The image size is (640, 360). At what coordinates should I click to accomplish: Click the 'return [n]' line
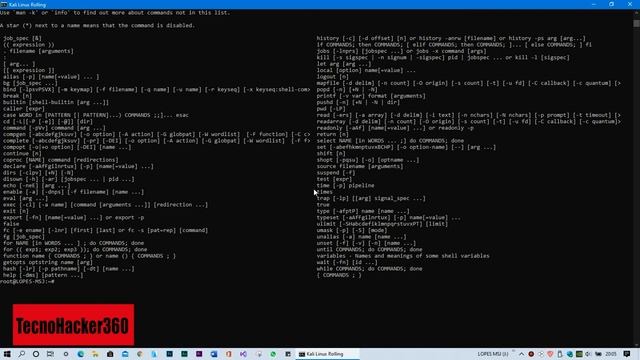coord(333,134)
